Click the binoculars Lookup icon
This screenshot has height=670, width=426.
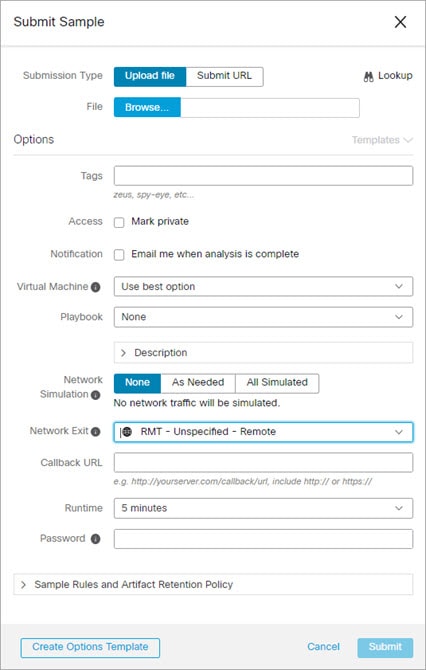(368, 77)
